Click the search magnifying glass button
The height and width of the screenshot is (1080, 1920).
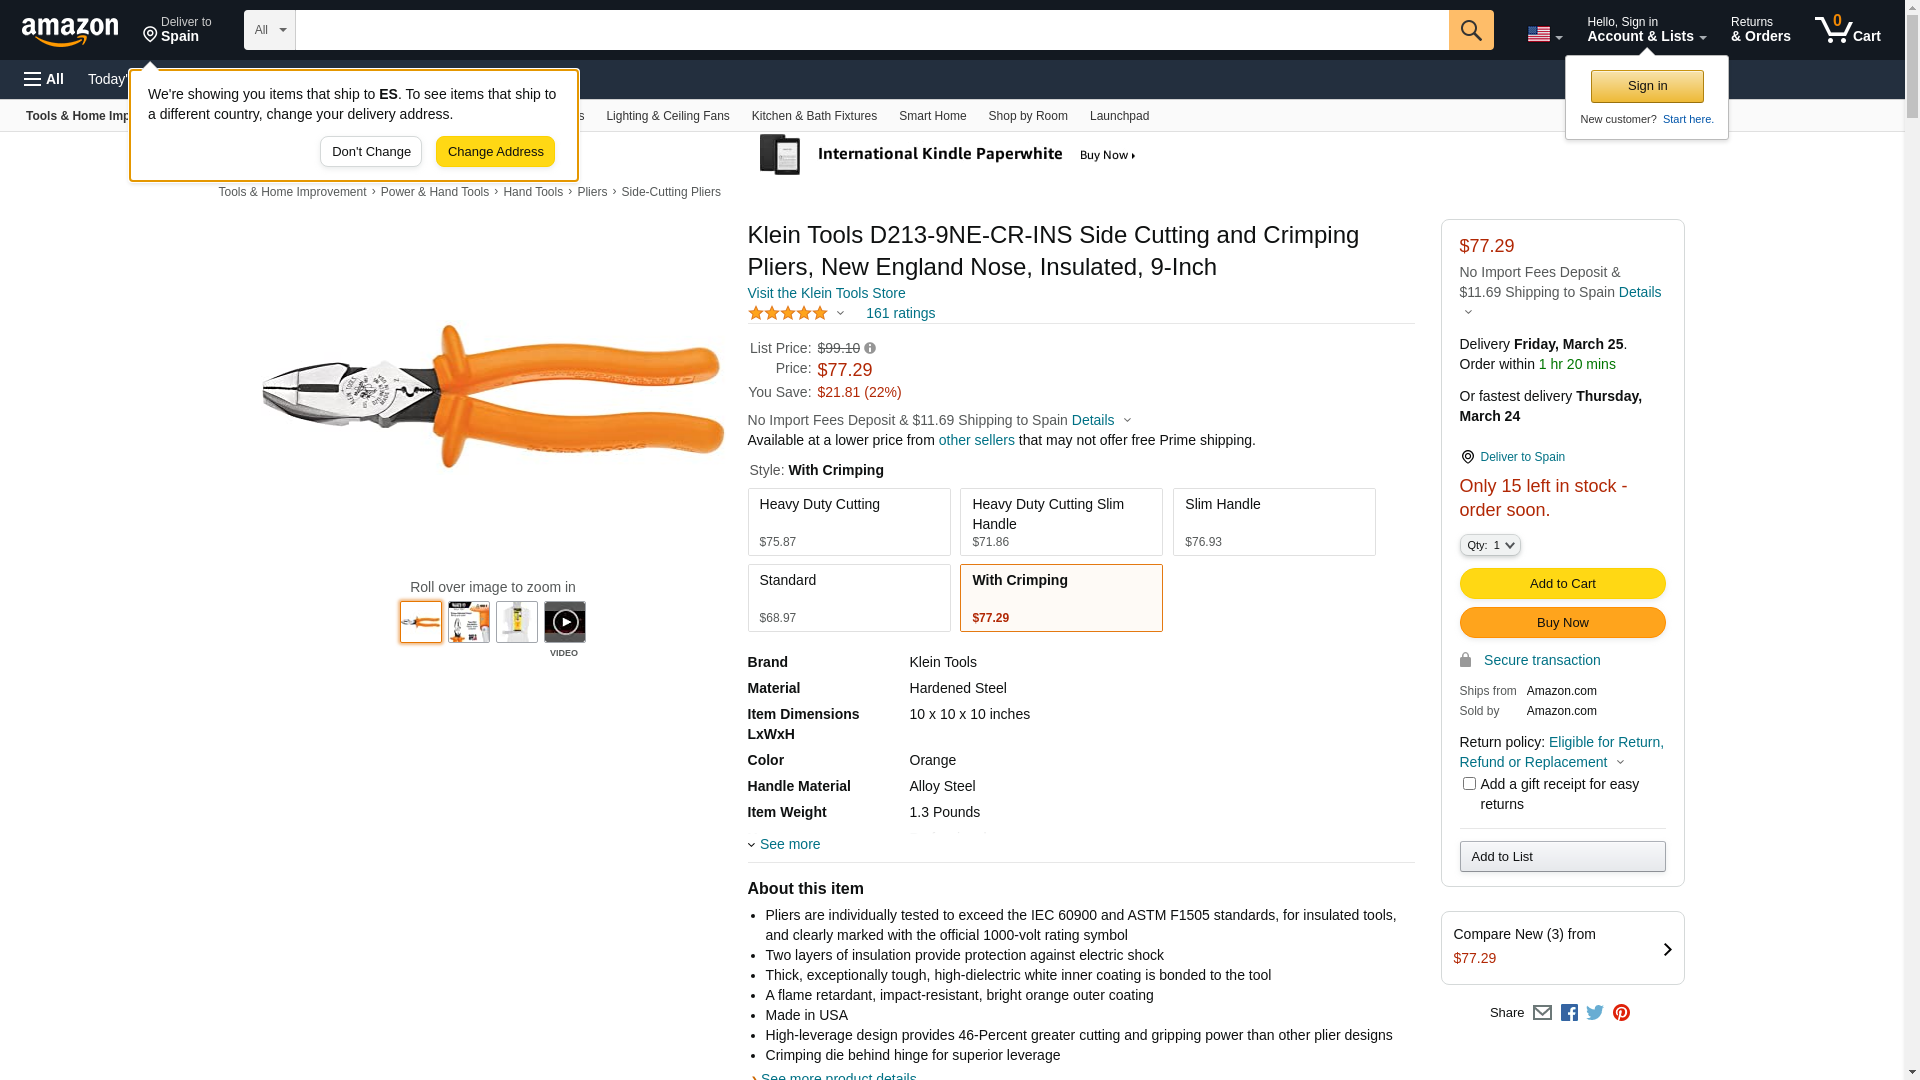pos(1470,30)
